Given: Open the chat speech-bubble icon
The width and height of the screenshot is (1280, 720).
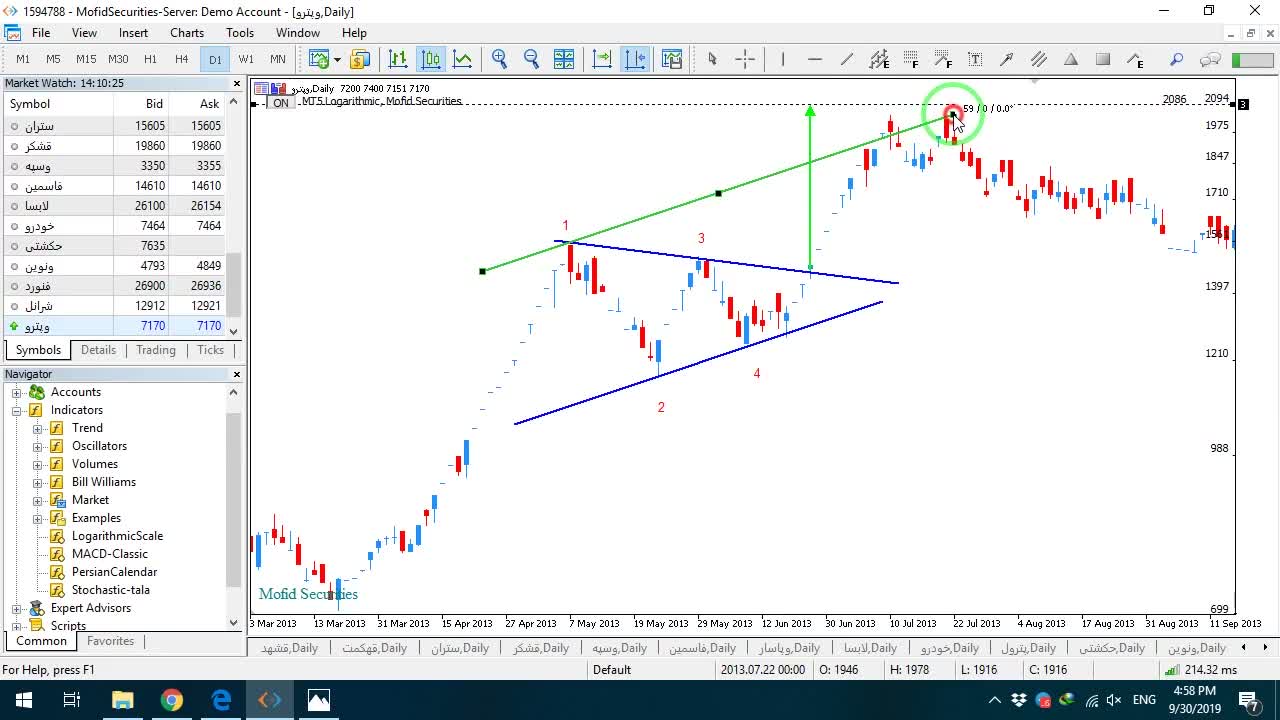Looking at the screenshot, I should tap(1210, 59).
